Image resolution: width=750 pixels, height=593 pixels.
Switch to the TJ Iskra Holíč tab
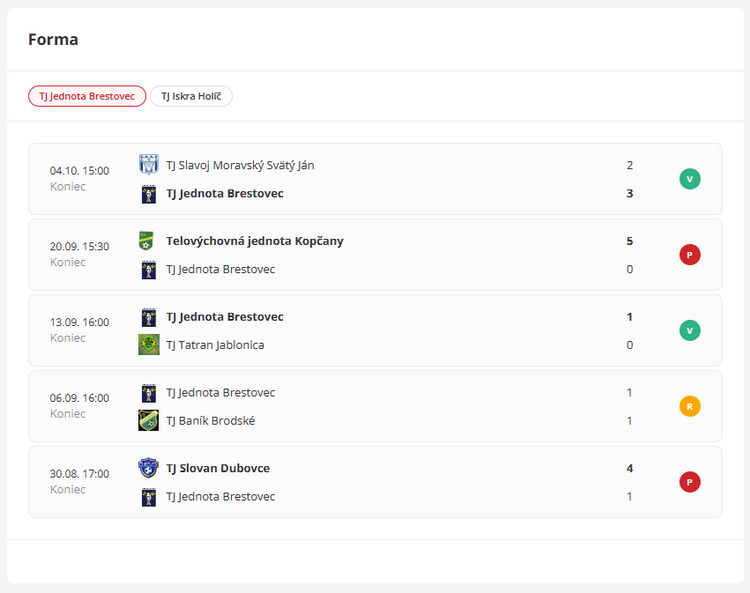pos(191,96)
